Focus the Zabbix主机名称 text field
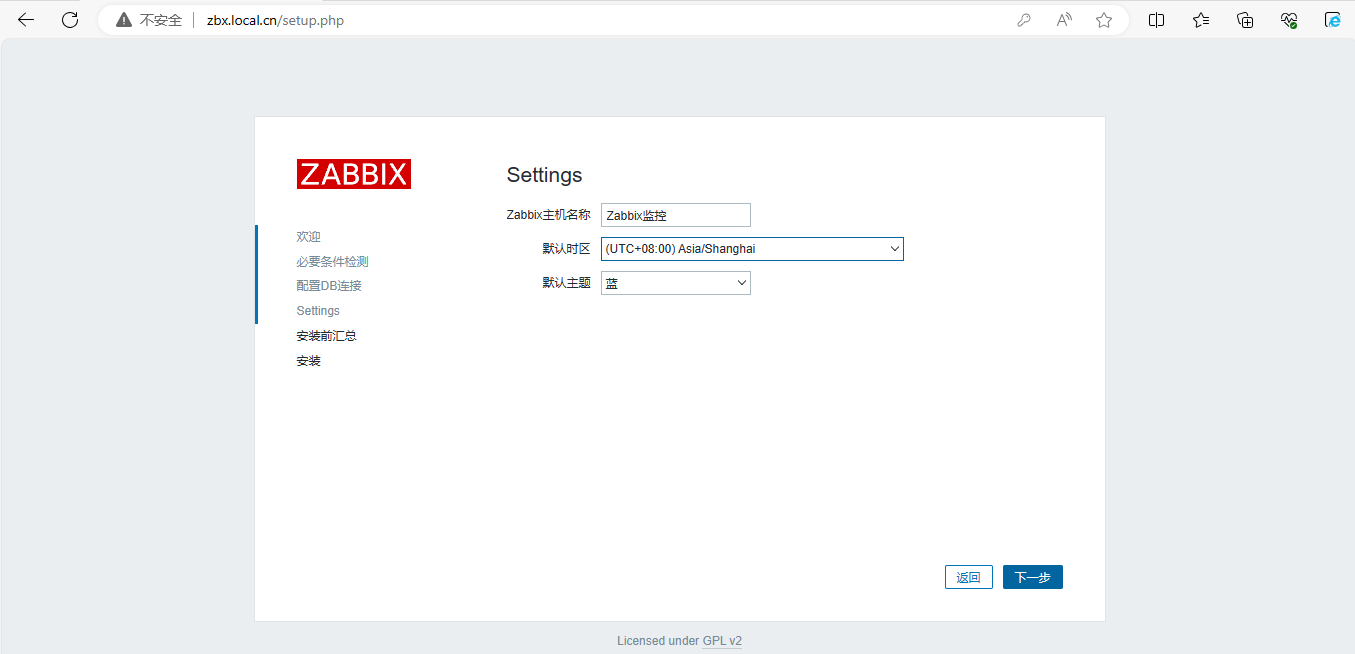1355x654 pixels. point(675,215)
